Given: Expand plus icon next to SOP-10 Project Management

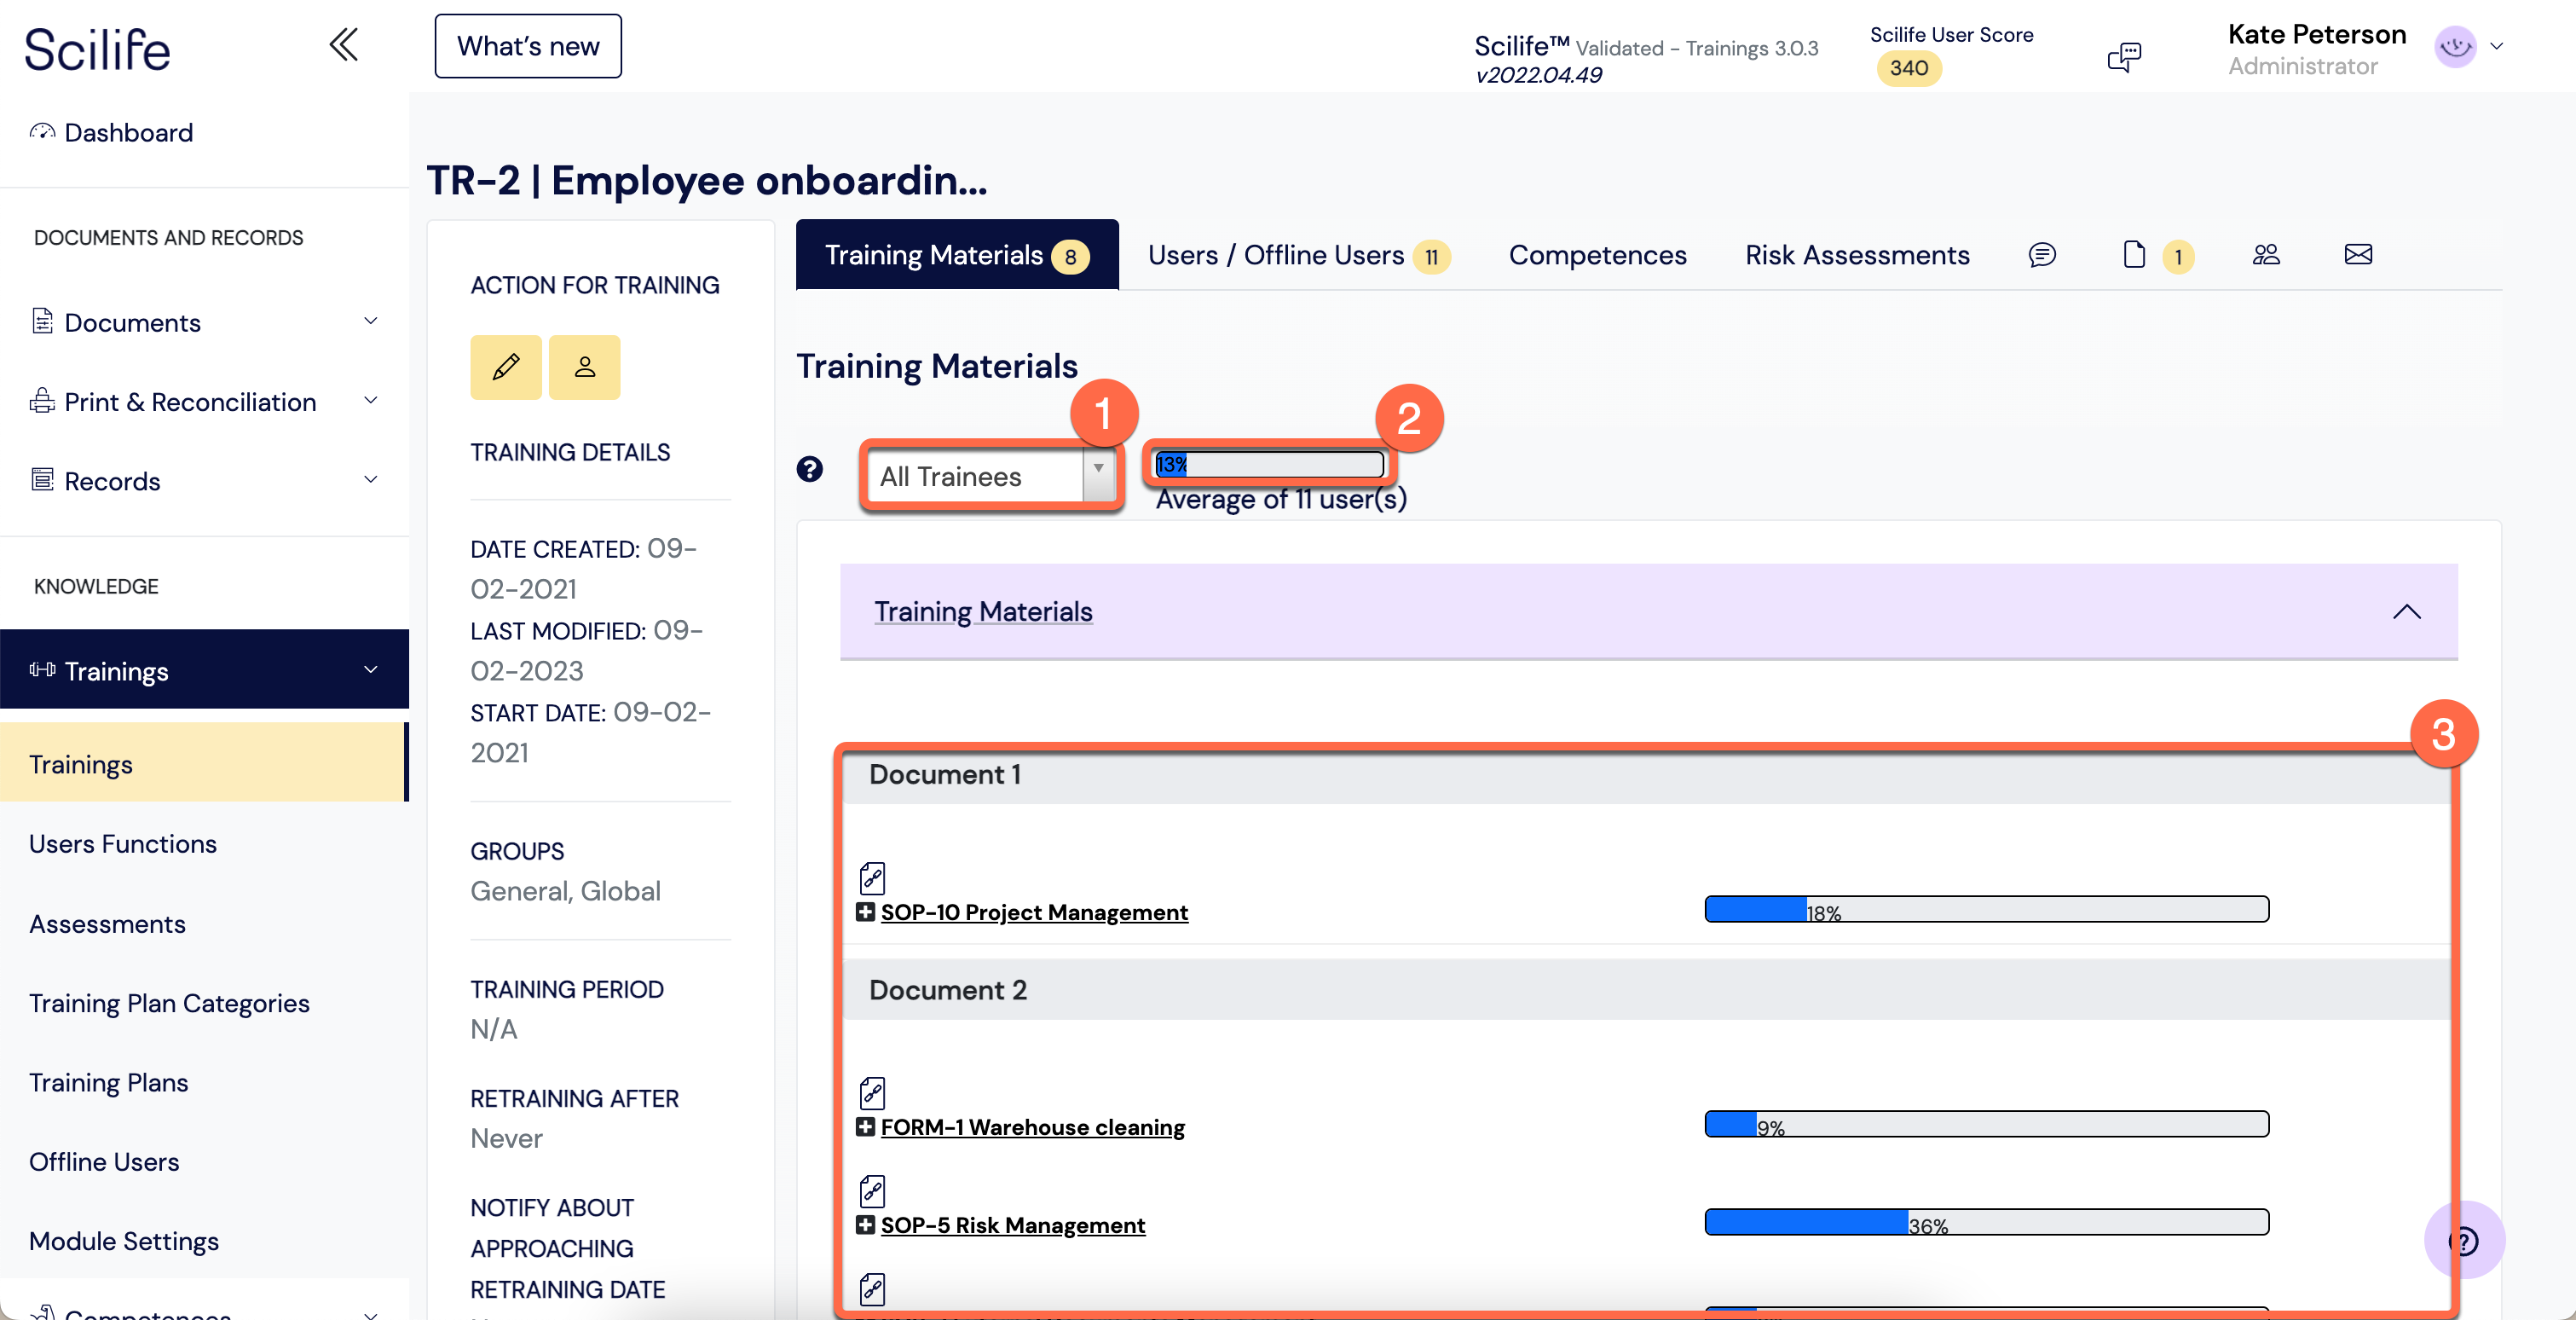Looking at the screenshot, I should [x=866, y=912].
